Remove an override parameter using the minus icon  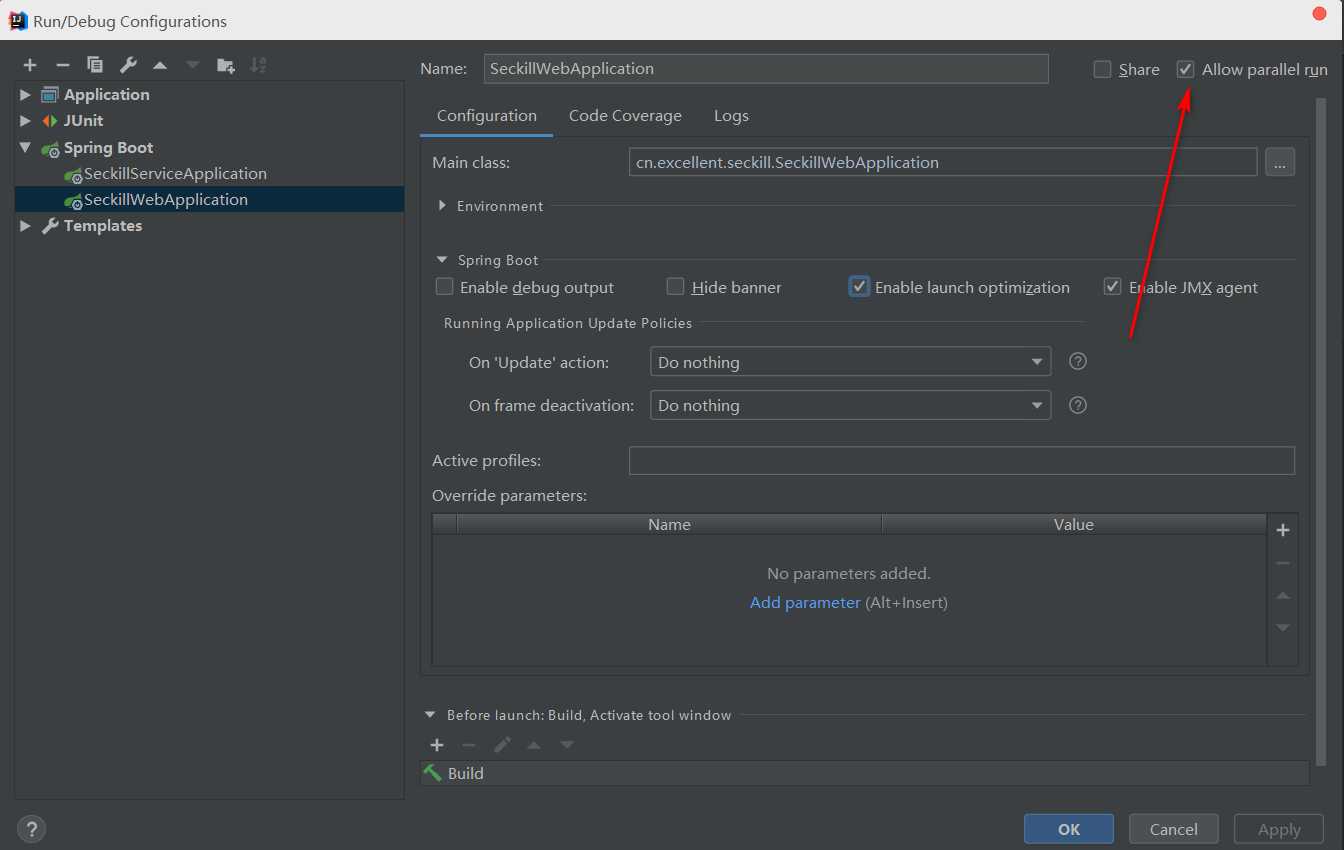pos(1283,563)
